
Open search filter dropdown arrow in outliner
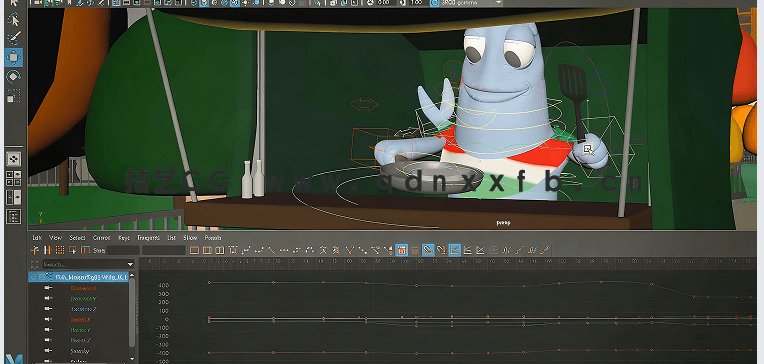point(130,265)
